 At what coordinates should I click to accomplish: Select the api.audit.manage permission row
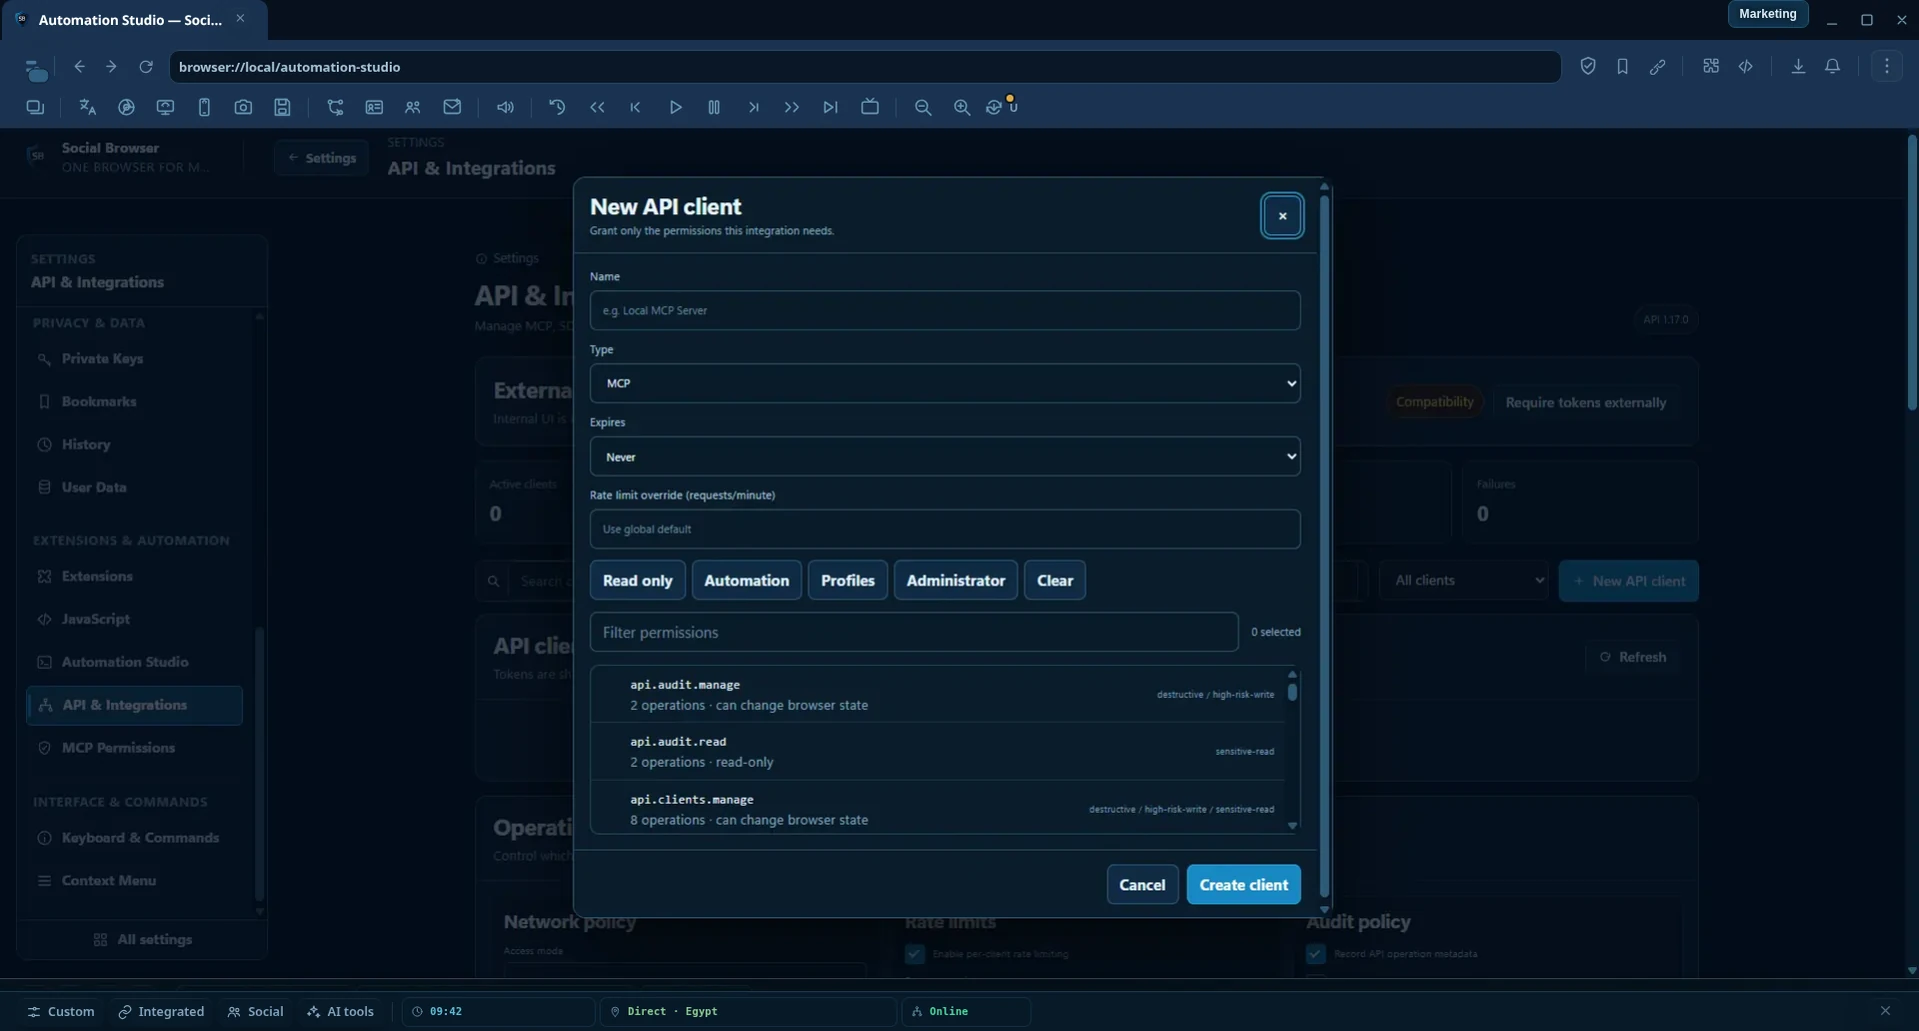click(x=937, y=695)
